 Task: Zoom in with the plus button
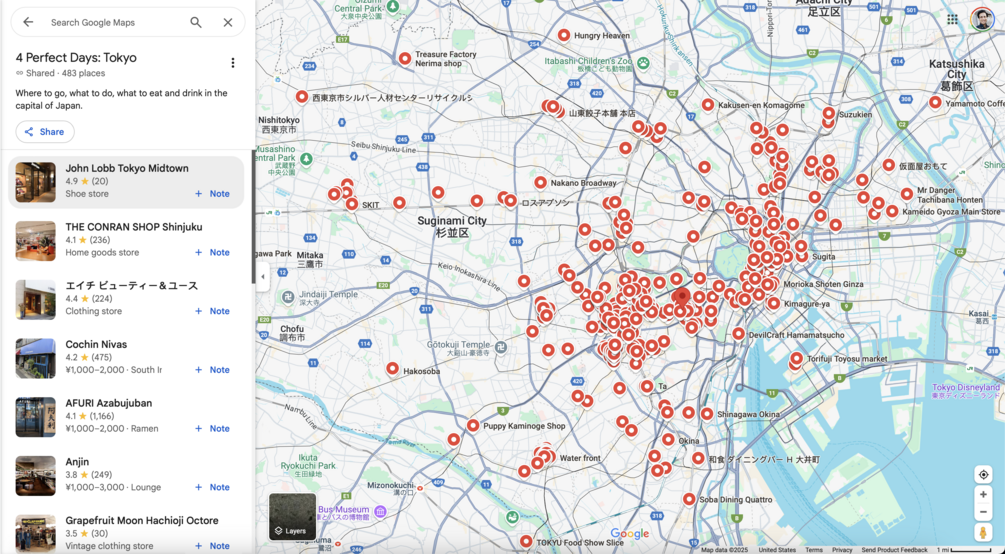tap(983, 494)
